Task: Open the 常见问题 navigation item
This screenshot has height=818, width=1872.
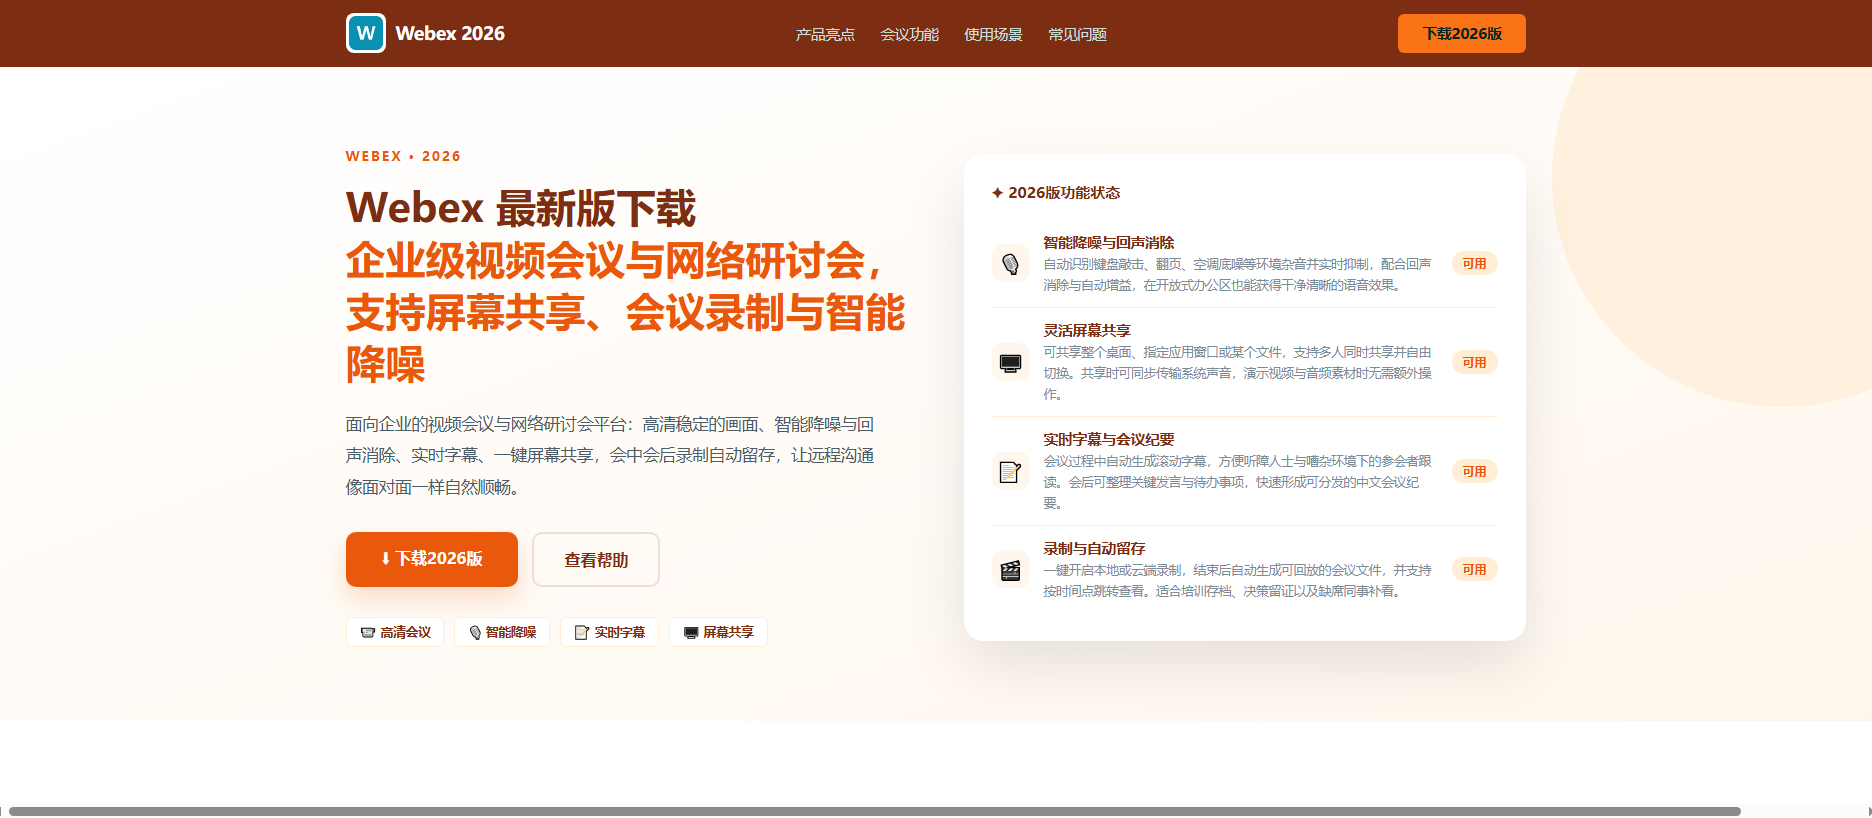Action: [1077, 34]
